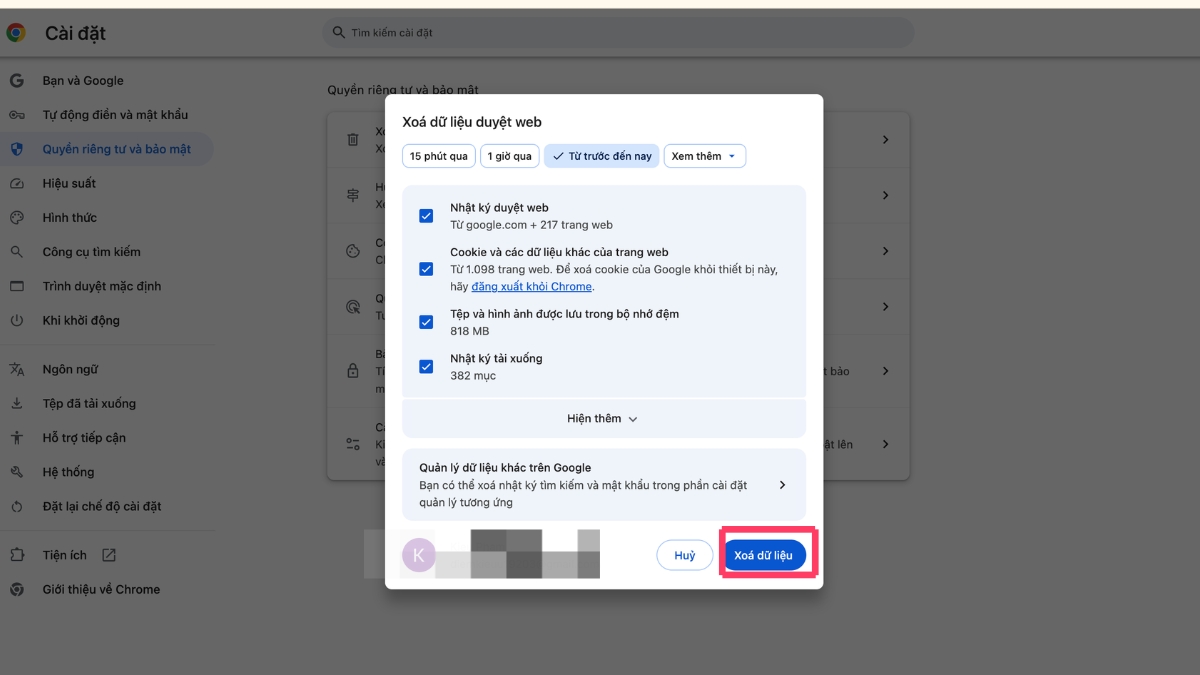Open Quản lý dữ liệu khác trên Google arrow
The image size is (1200, 675).
click(x=782, y=485)
